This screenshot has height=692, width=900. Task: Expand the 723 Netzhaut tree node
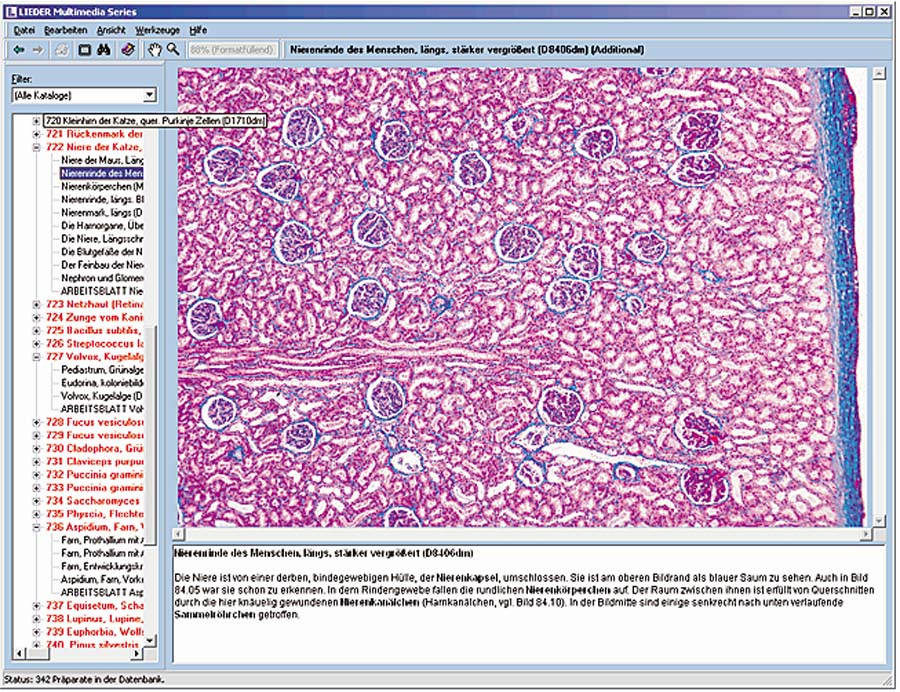pyautogui.click(x=37, y=304)
